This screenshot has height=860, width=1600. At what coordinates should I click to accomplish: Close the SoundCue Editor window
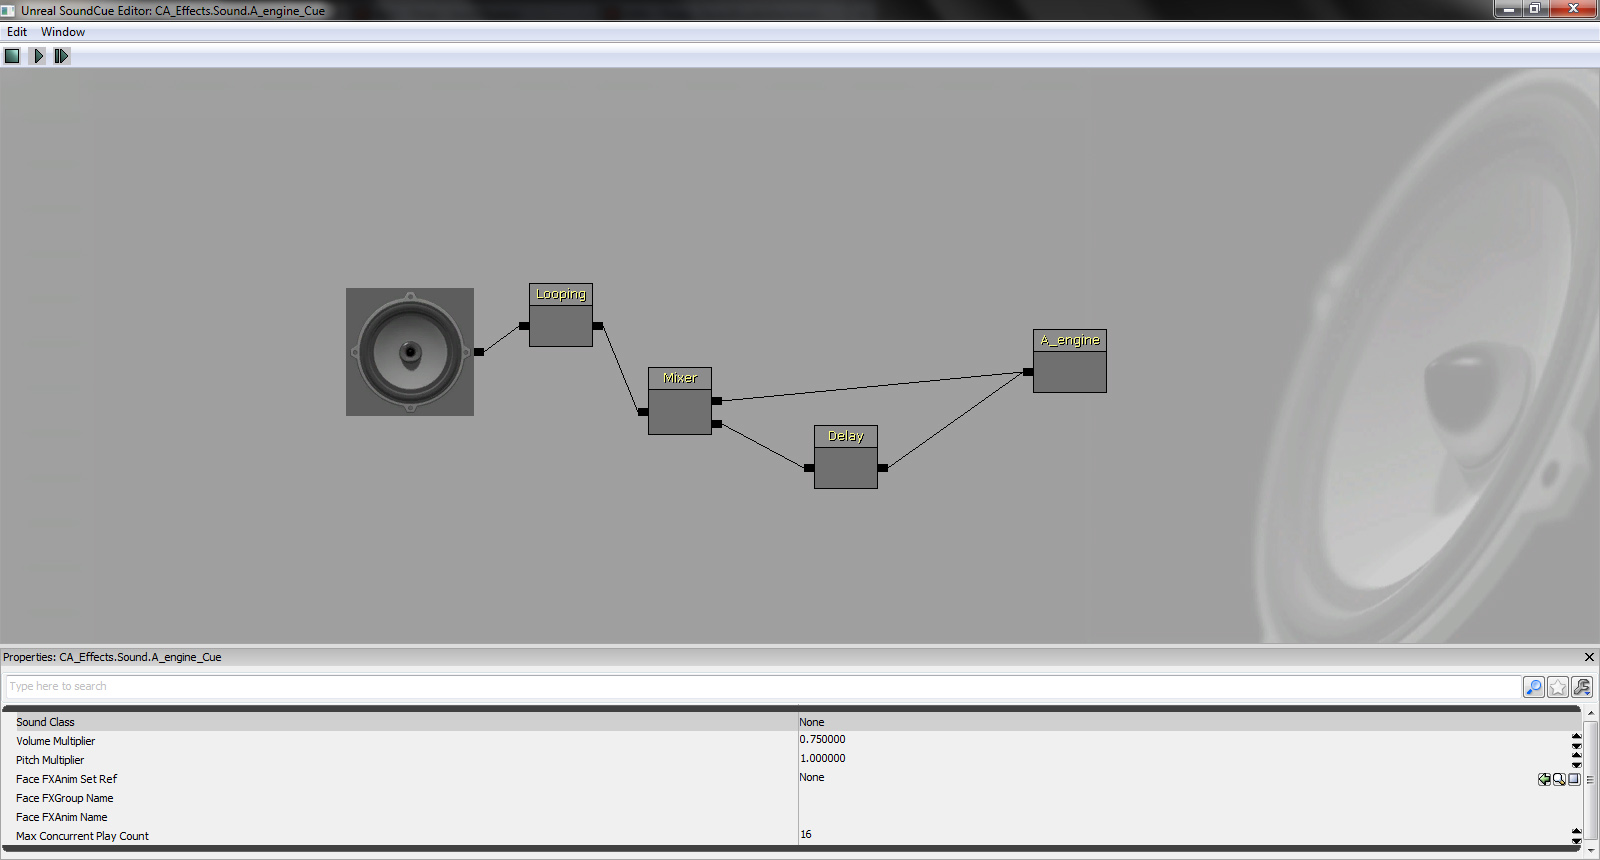pyautogui.click(x=1574, y=9)
